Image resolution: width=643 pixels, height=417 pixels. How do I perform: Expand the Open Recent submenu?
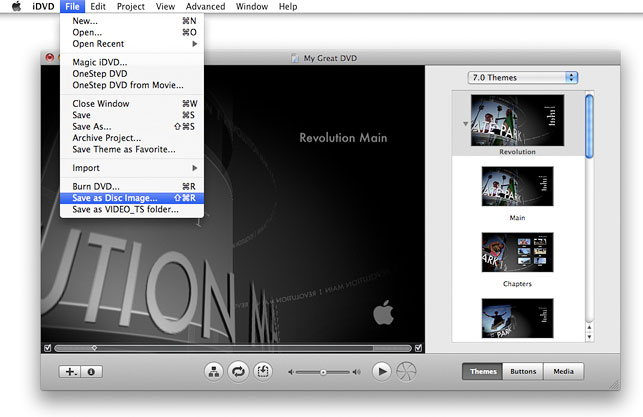point(132,44)
